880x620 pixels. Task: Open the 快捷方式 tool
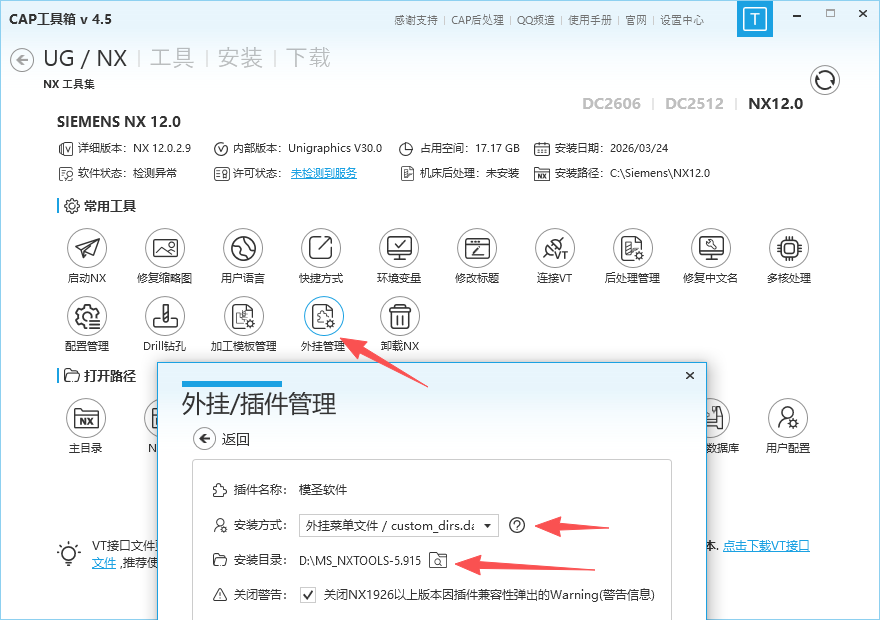321,248
